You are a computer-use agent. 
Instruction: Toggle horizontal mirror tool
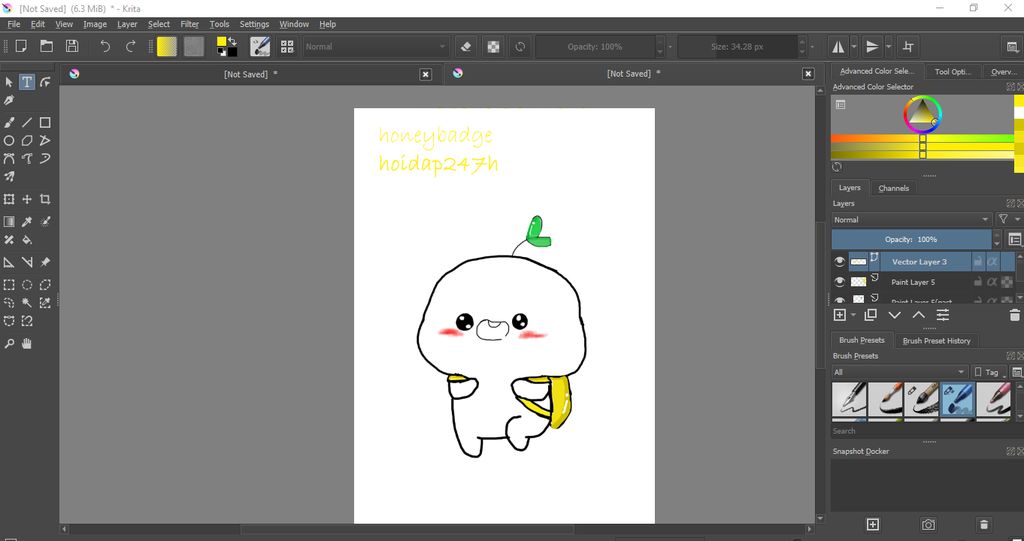838,46
